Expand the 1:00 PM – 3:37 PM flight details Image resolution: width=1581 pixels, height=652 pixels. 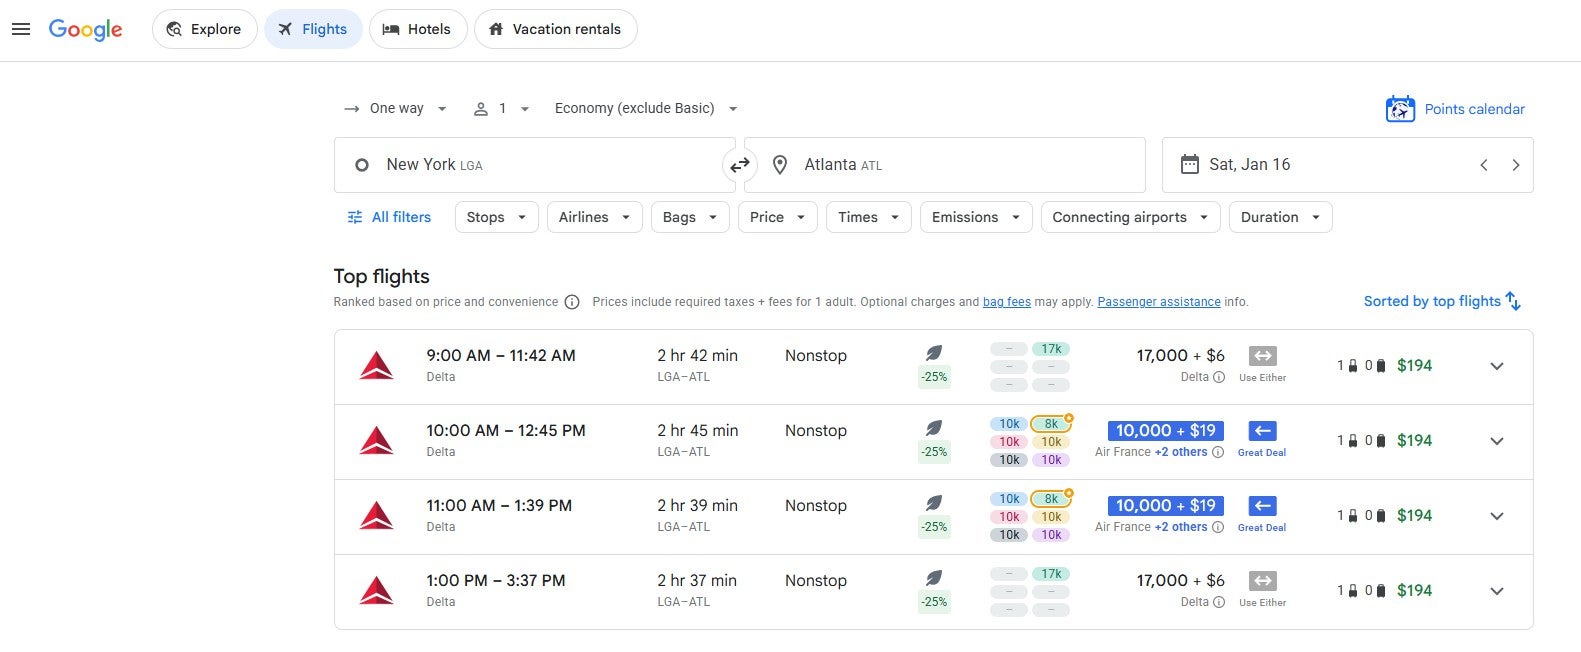(x=1497, y=591)
